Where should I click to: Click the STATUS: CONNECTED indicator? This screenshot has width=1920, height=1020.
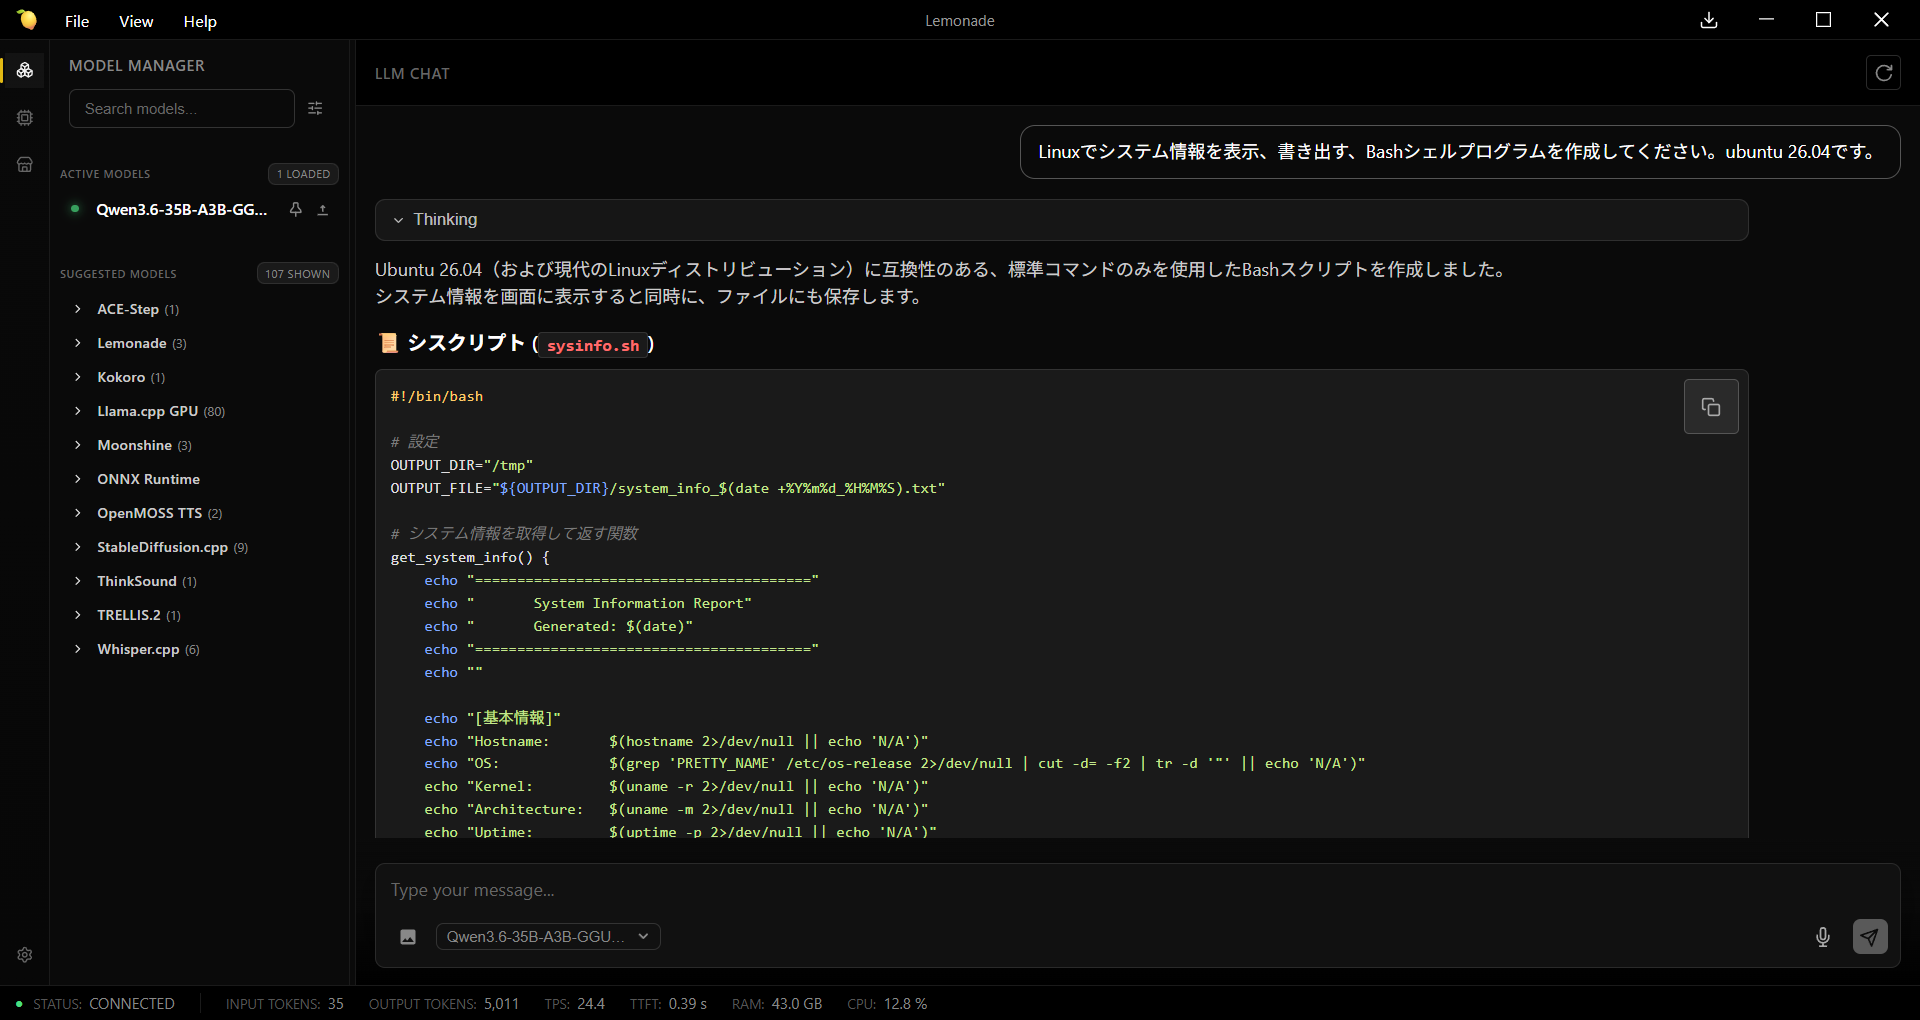pyautogui.click(x=96, y=1004)
